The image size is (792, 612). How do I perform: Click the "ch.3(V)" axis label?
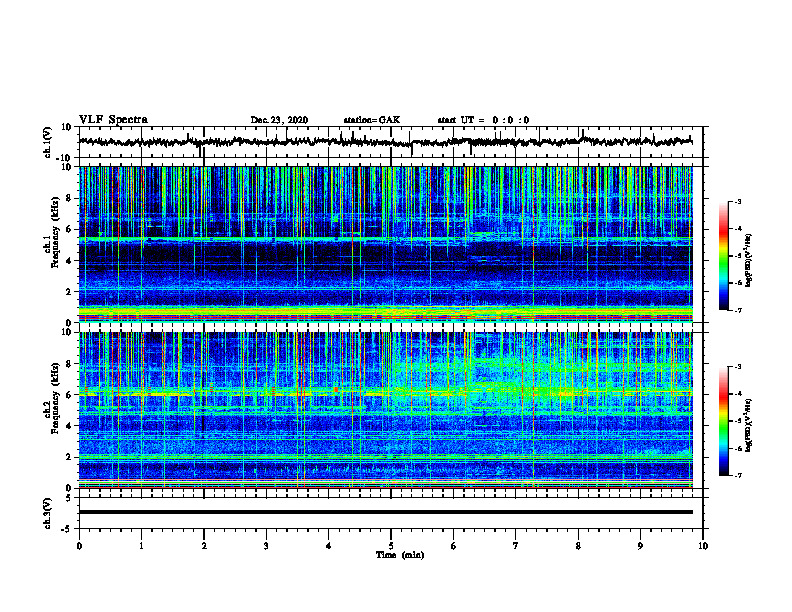(x=47, y=513)
